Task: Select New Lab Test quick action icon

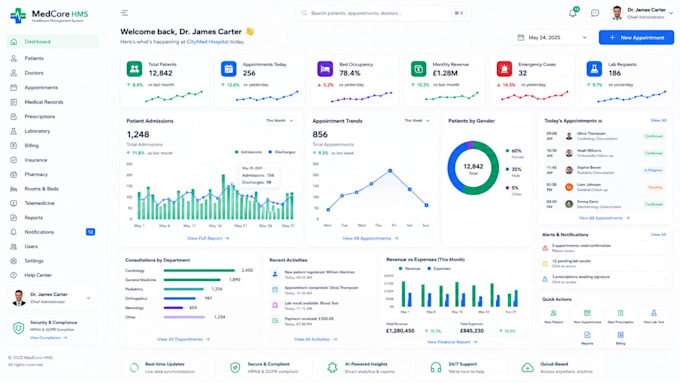Action: (654, 313)
